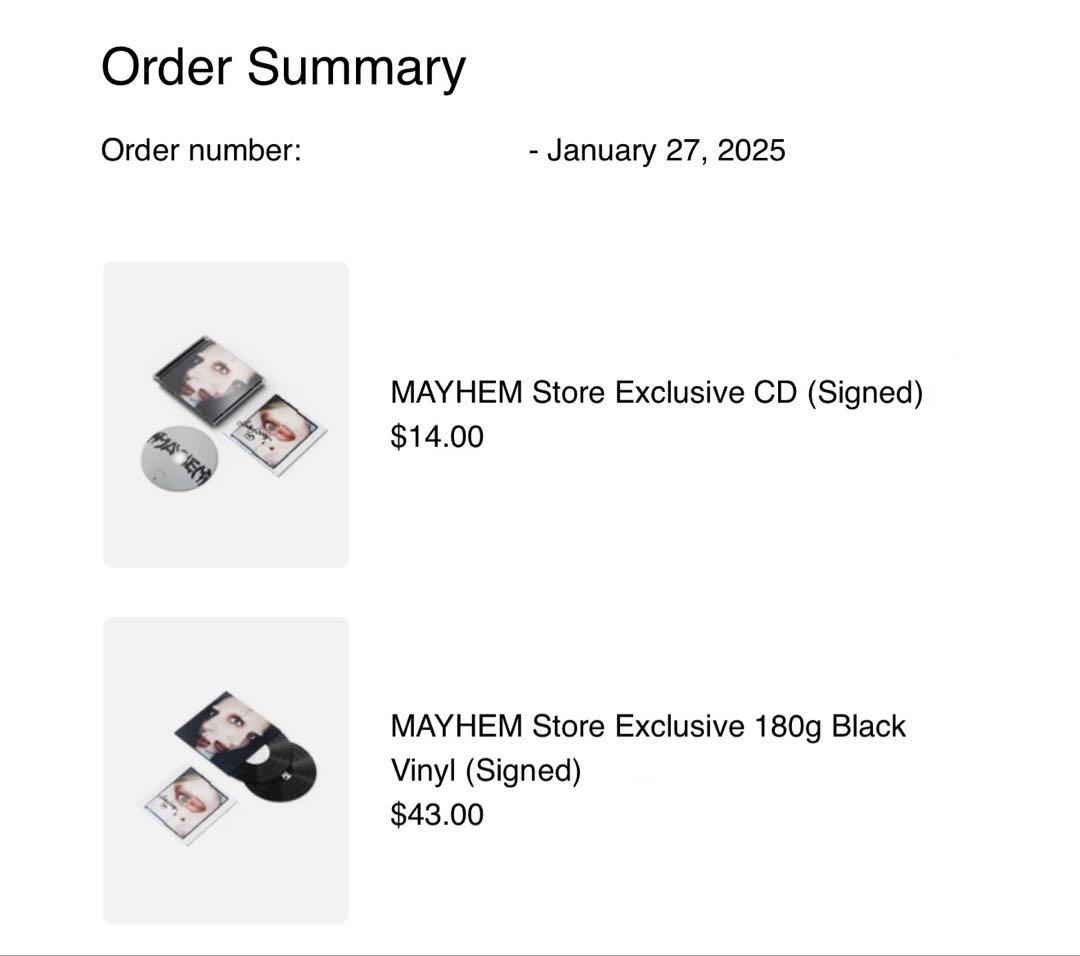This screenshot has width=1080, height=956.
Task: Click the Order Summary heading
Action: point(283,67)
